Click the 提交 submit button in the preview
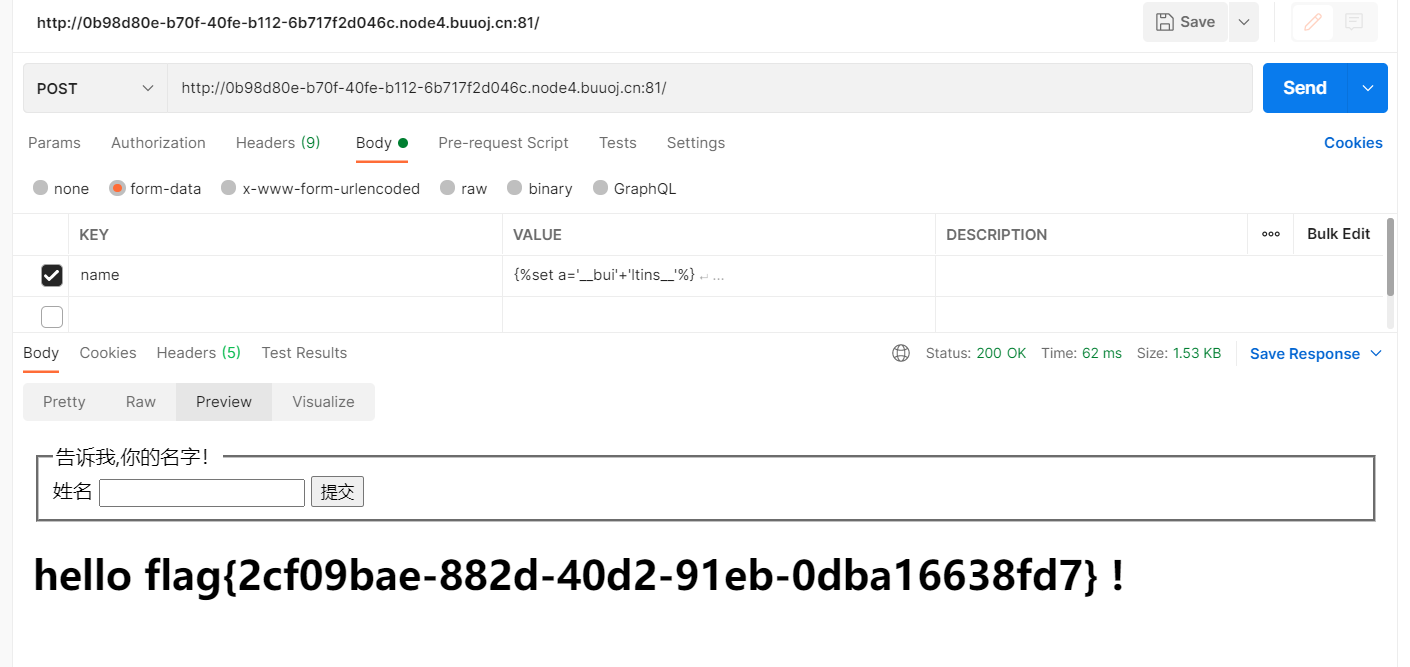The height and width of the screenshot is (667, 1410). (x=337, y=491)
